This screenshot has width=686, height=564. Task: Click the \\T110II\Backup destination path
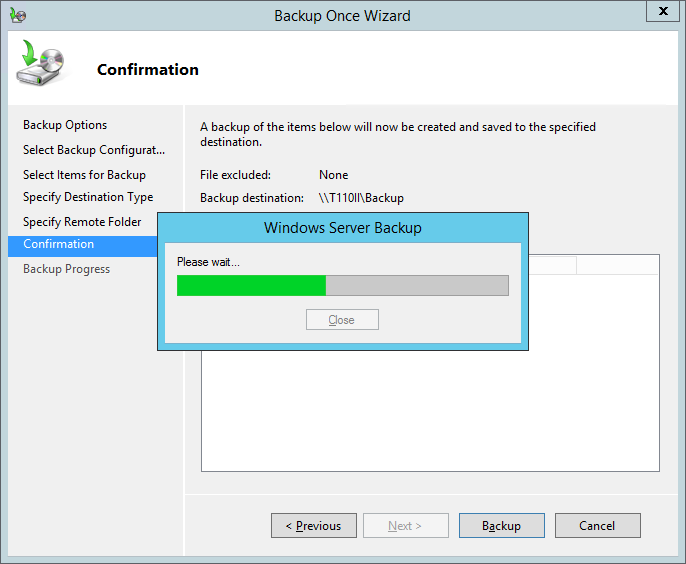(x=361, y=198)
